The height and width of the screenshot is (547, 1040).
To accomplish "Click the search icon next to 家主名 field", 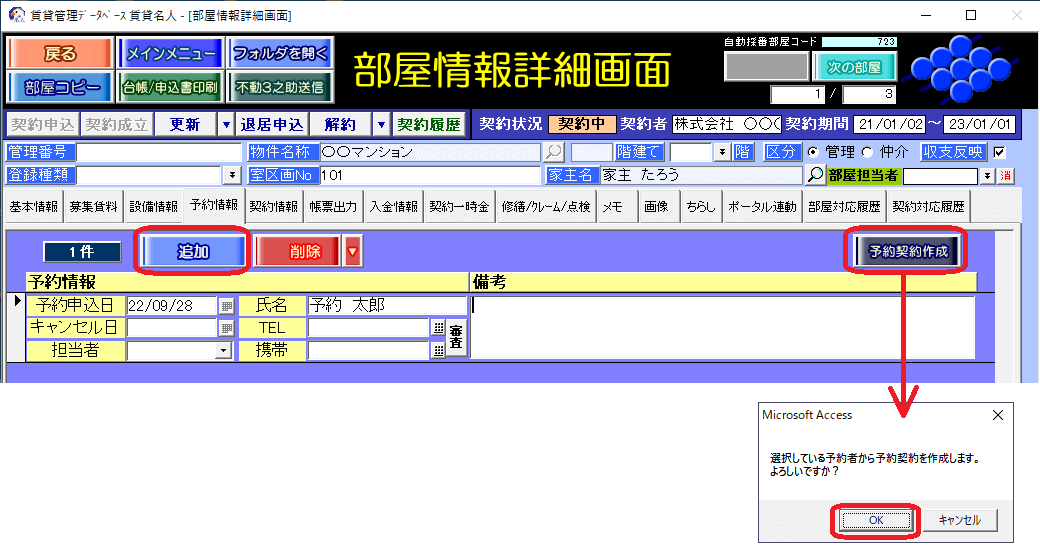I will pos(816,175).
